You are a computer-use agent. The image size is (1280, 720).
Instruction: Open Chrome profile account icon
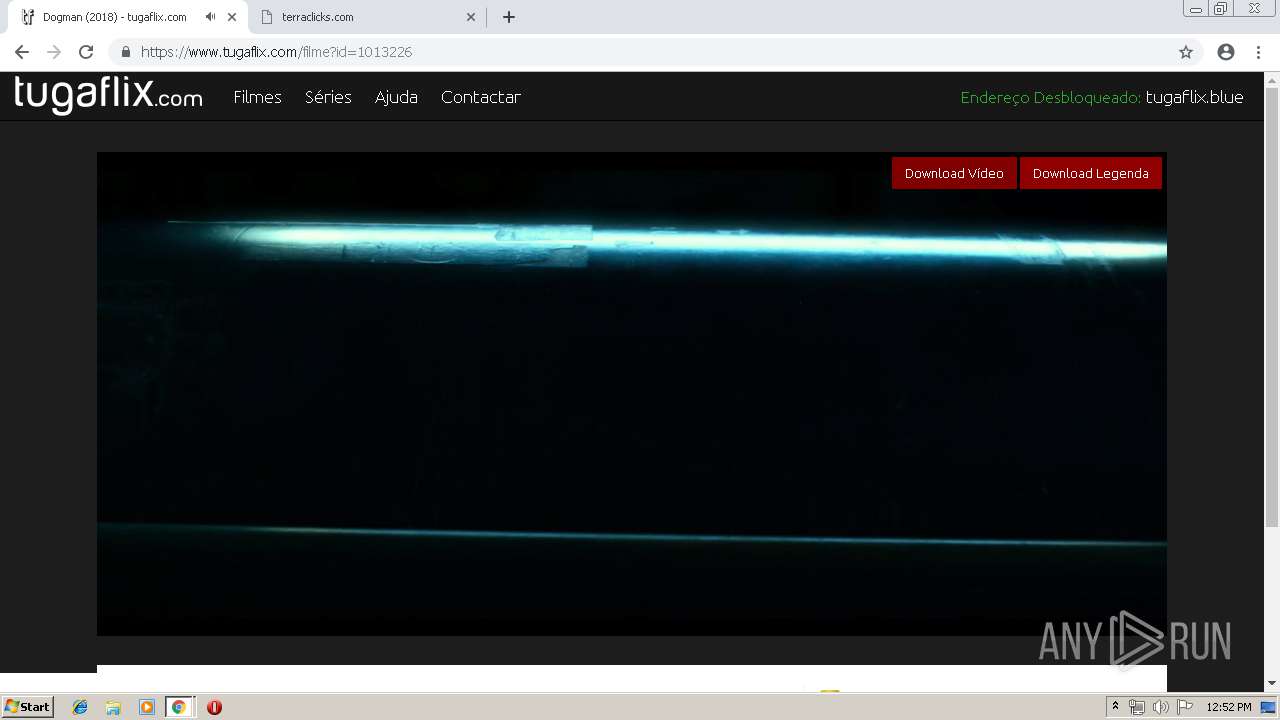tap(1226, 52)
